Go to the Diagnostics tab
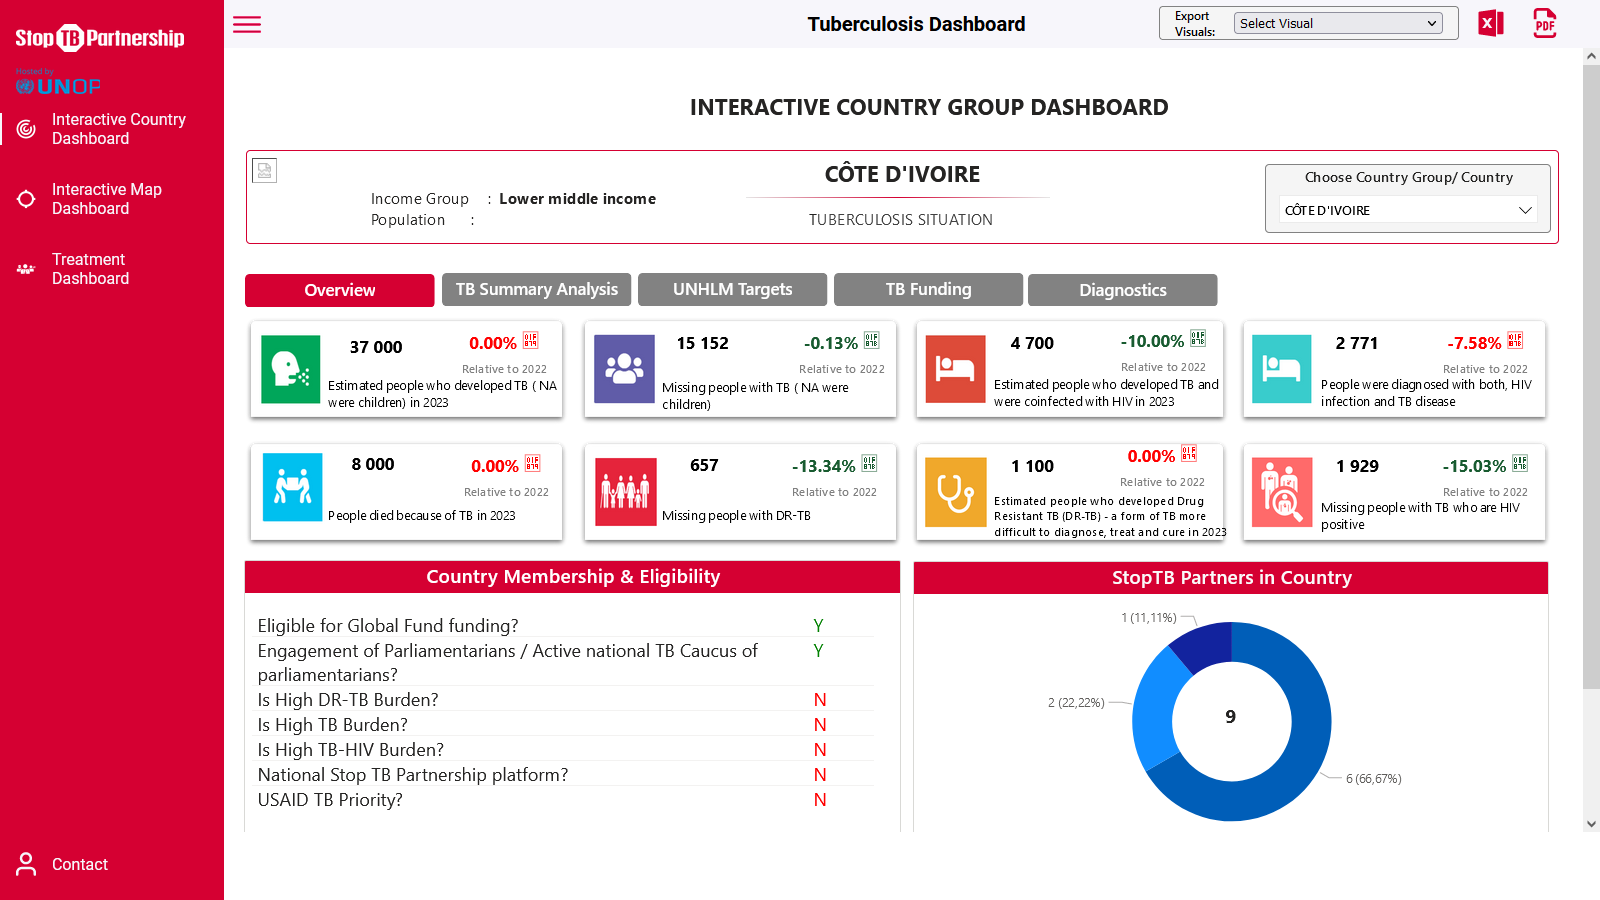This screenshot has width=1600, height=900. (x=1122, y=290)
